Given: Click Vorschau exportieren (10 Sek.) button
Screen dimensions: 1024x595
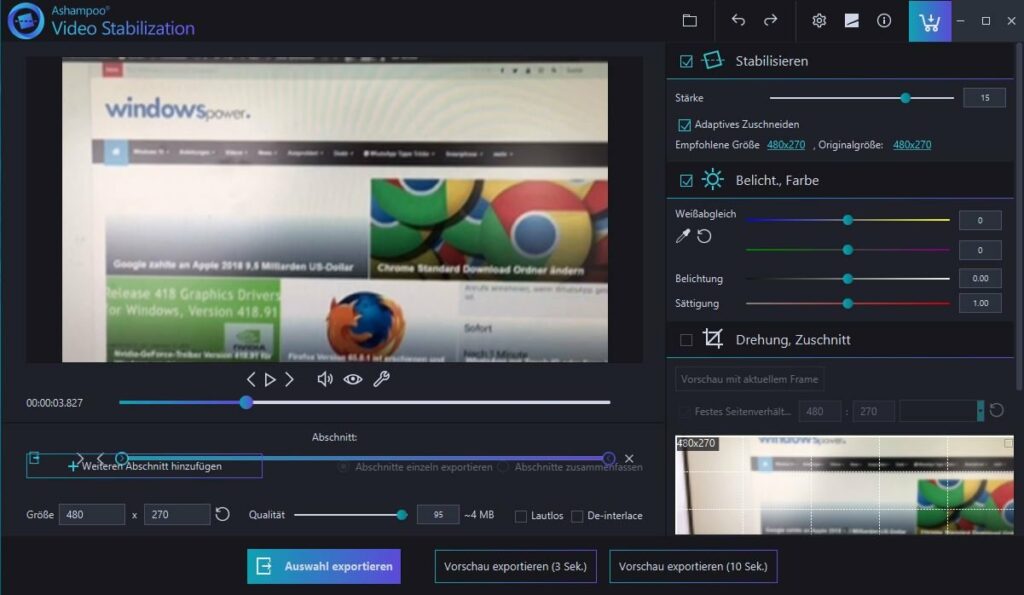Looking at the screenshot, I should click(x=693, y=566).
